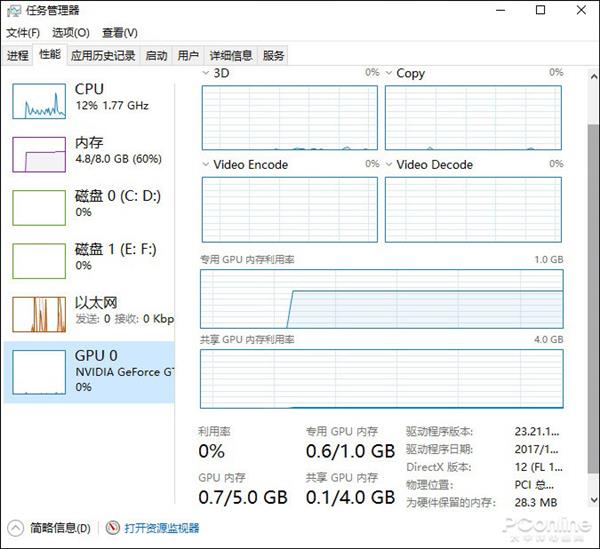Maximize the Task Manager window
The image size is (600, 549).
[x=540, y=10]
